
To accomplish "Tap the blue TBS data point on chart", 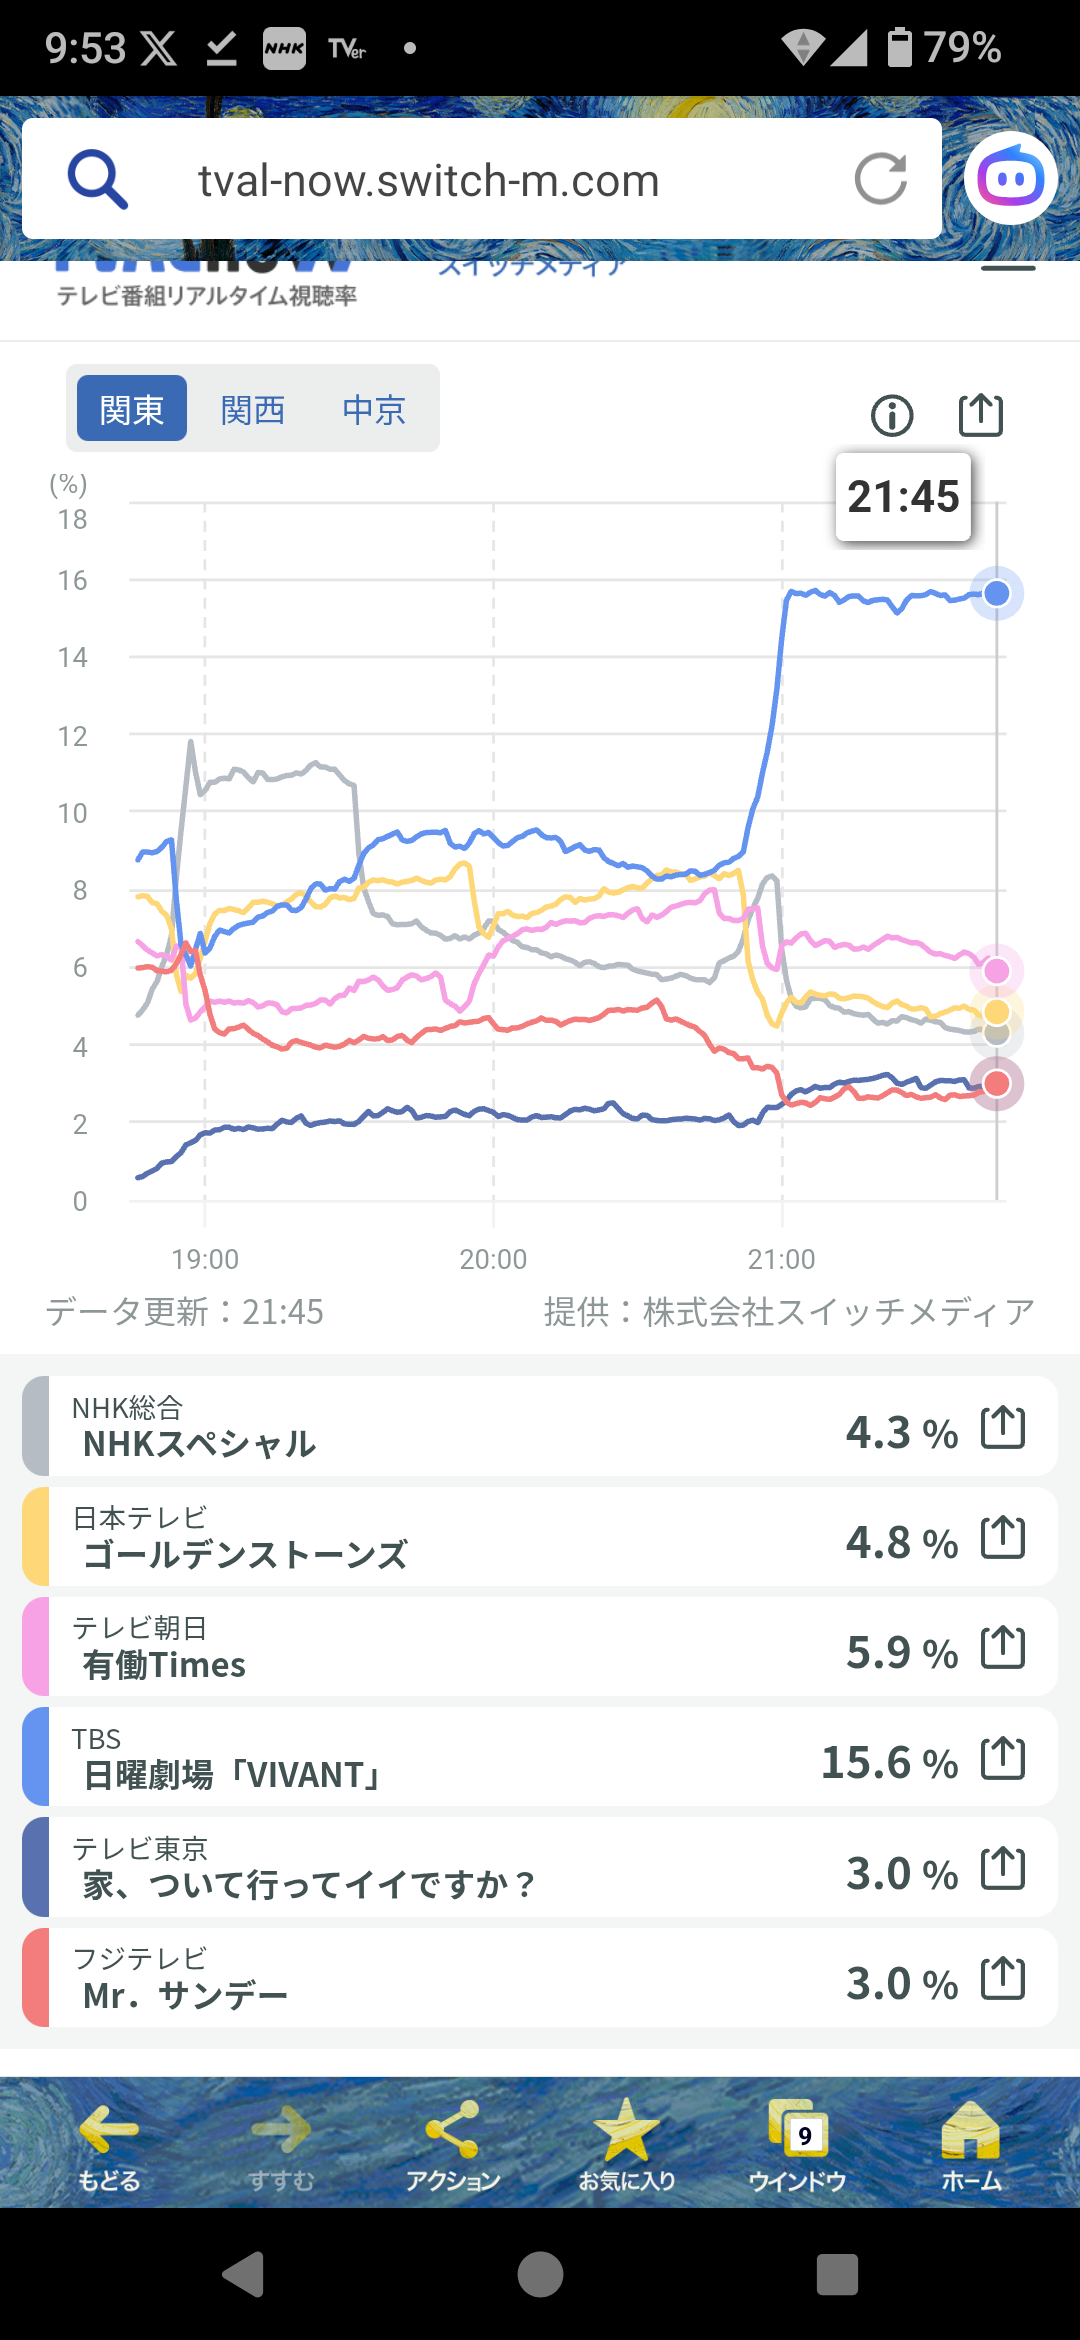I will (996, 594).
